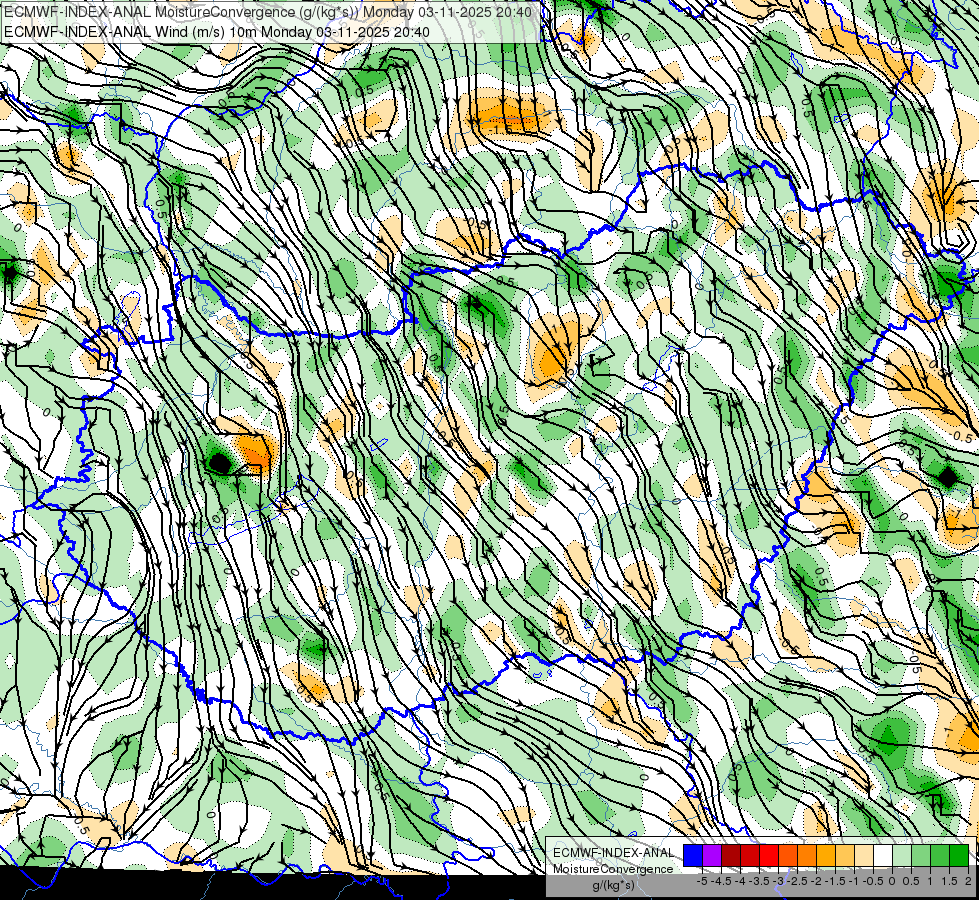Click the pale green swatch between 0 and 0.5
The width and height of the screenshot is (979, 900).
point(902,856)
